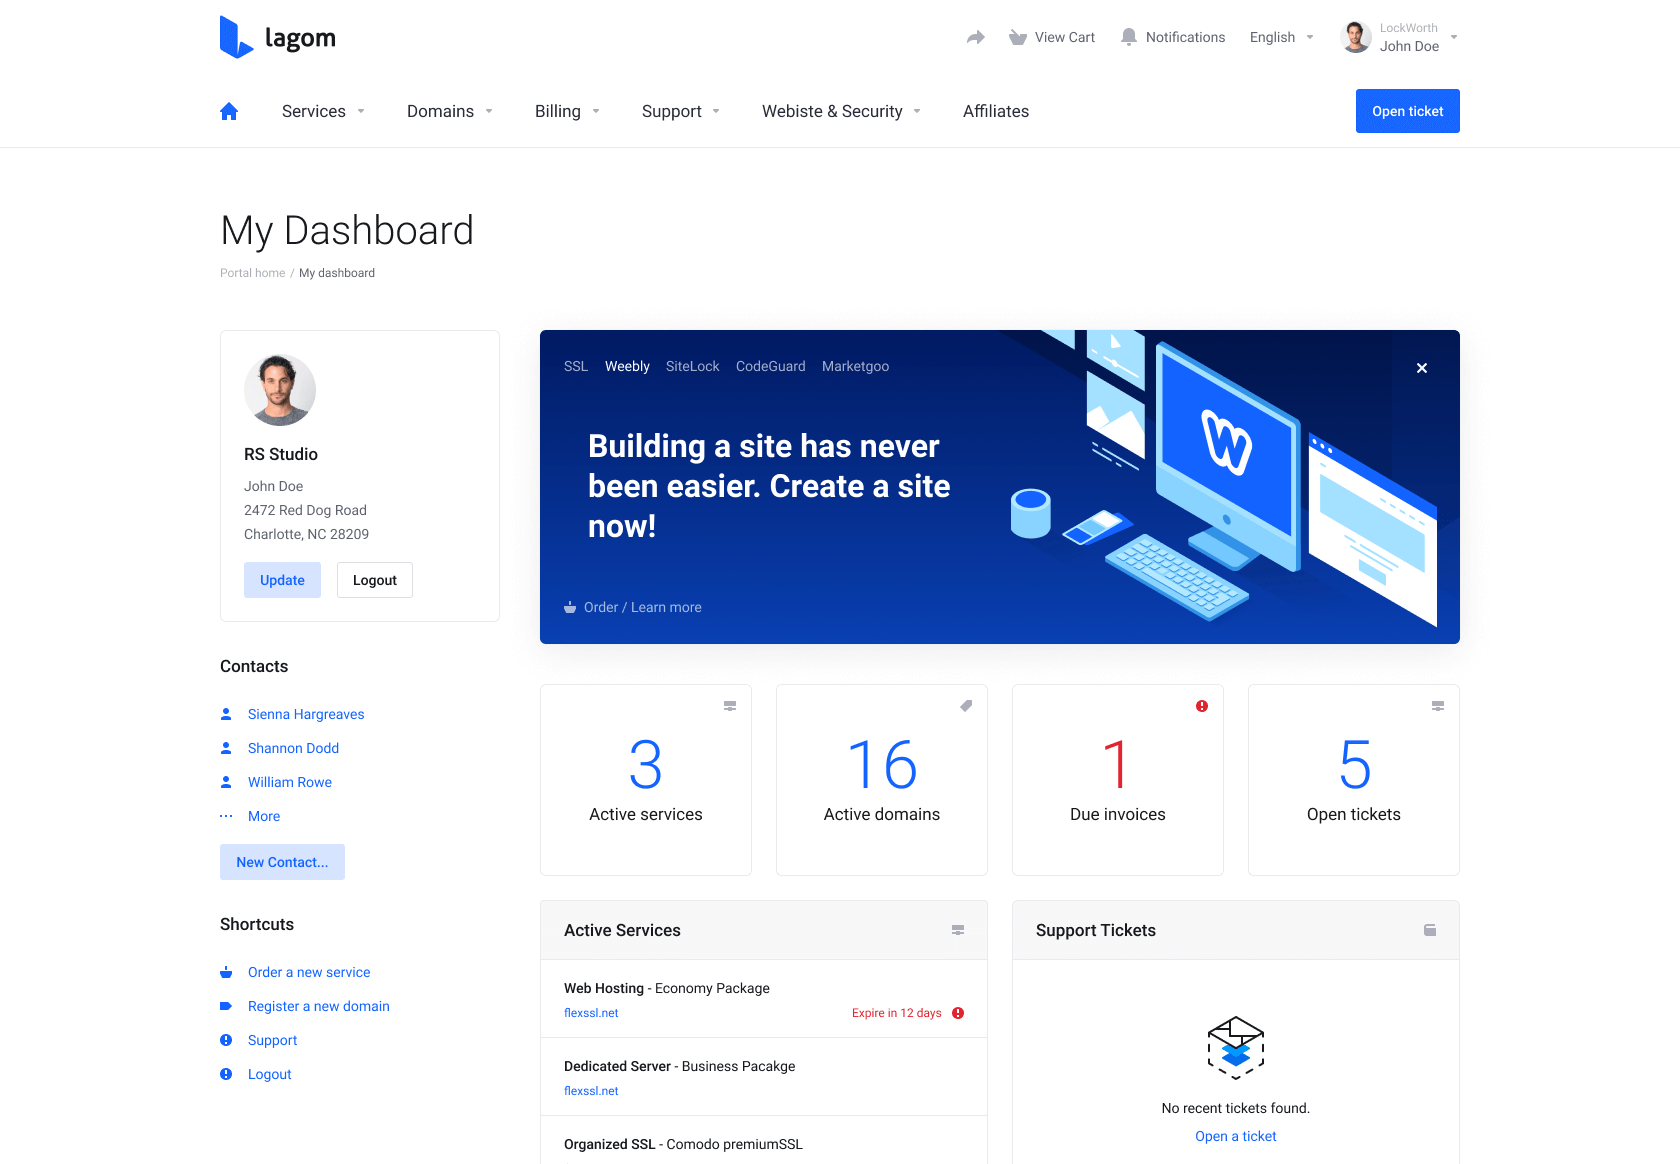The width and height of the screenshot is (1680, 1164).
Task: Click the Active Services panel header icon
Action: (x=958, y=930)
